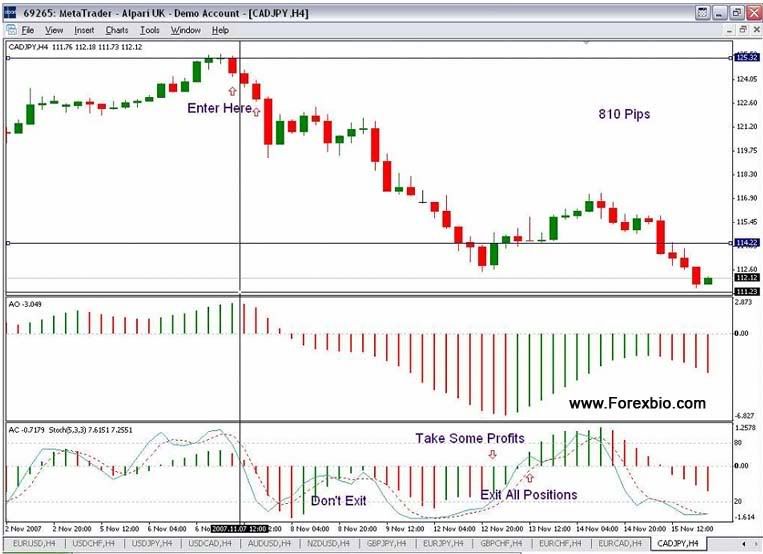Switch to the EURUSD,H4 chart tab

(34, 543)
